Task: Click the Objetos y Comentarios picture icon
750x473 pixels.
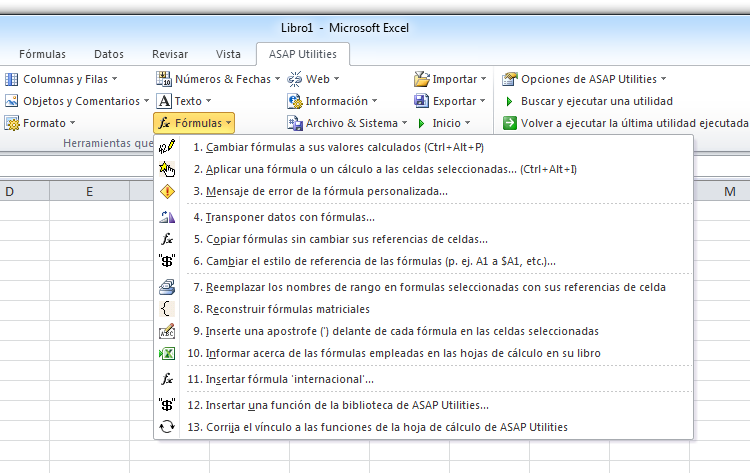Action: tap(11, 101)
